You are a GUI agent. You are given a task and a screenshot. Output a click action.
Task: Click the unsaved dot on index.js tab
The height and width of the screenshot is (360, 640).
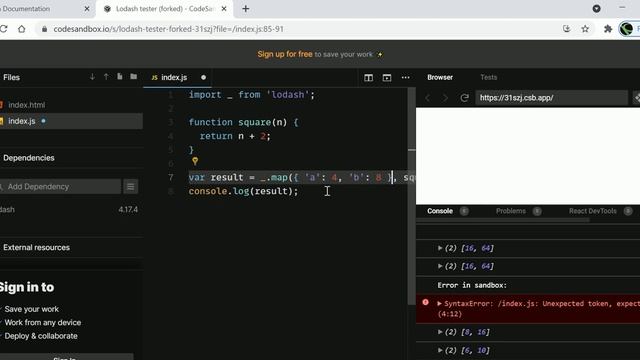tap(203, 78)
